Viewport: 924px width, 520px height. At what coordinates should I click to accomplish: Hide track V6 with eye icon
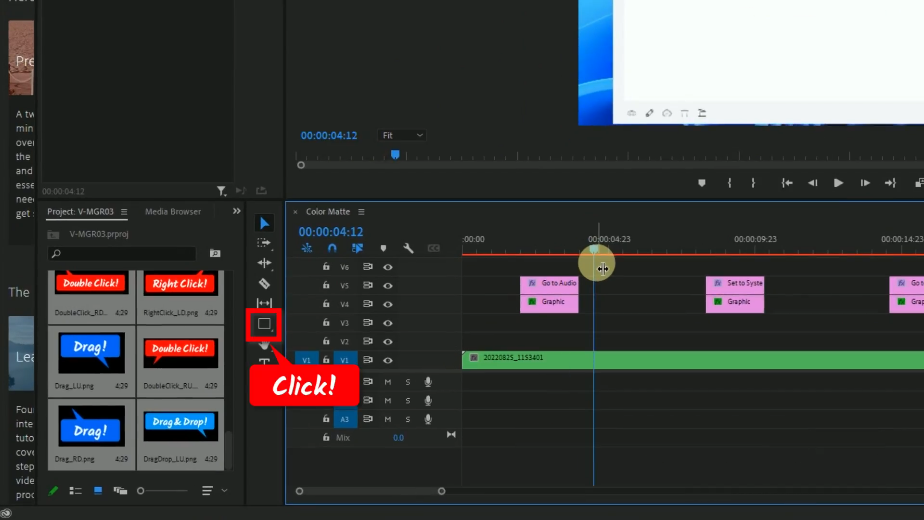coord(388,267)
